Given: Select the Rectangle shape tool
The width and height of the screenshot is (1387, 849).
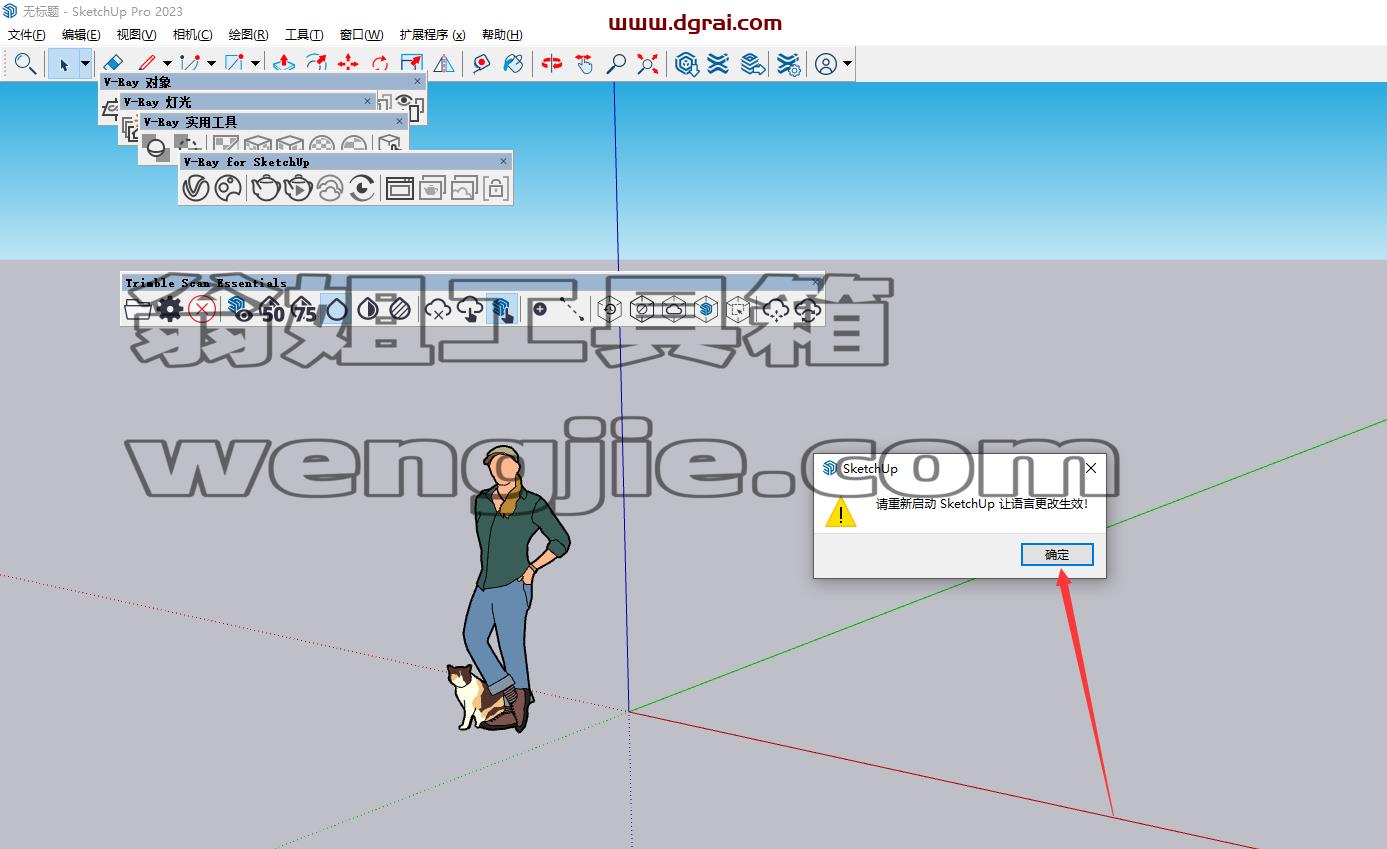Looking at the screenshot, I should point(234,63).
